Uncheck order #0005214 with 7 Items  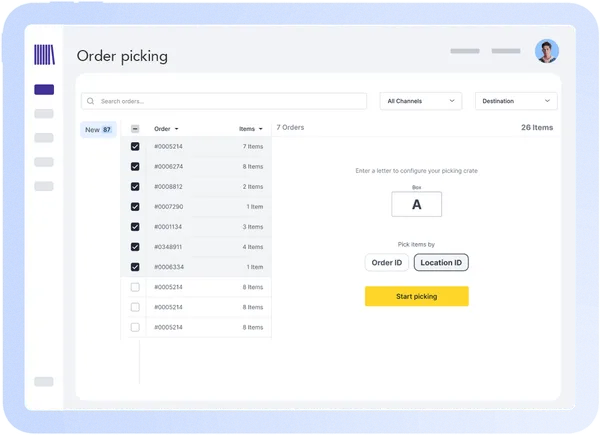tap(135, 147)
